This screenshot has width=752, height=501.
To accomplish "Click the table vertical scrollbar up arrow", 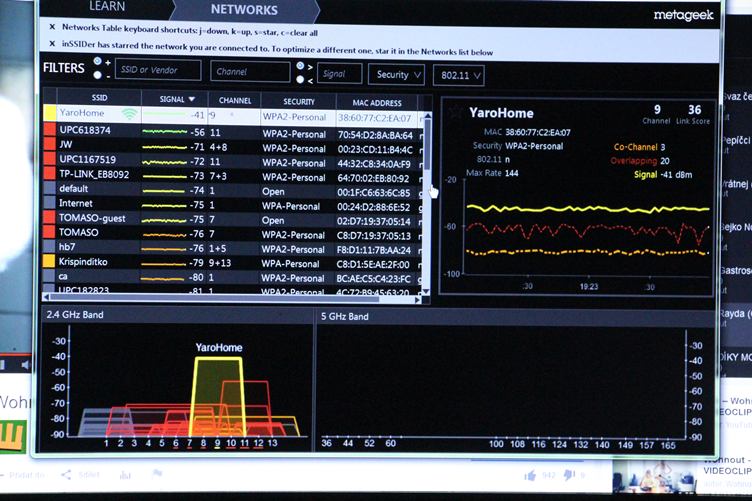I will (x=427, y=116).
